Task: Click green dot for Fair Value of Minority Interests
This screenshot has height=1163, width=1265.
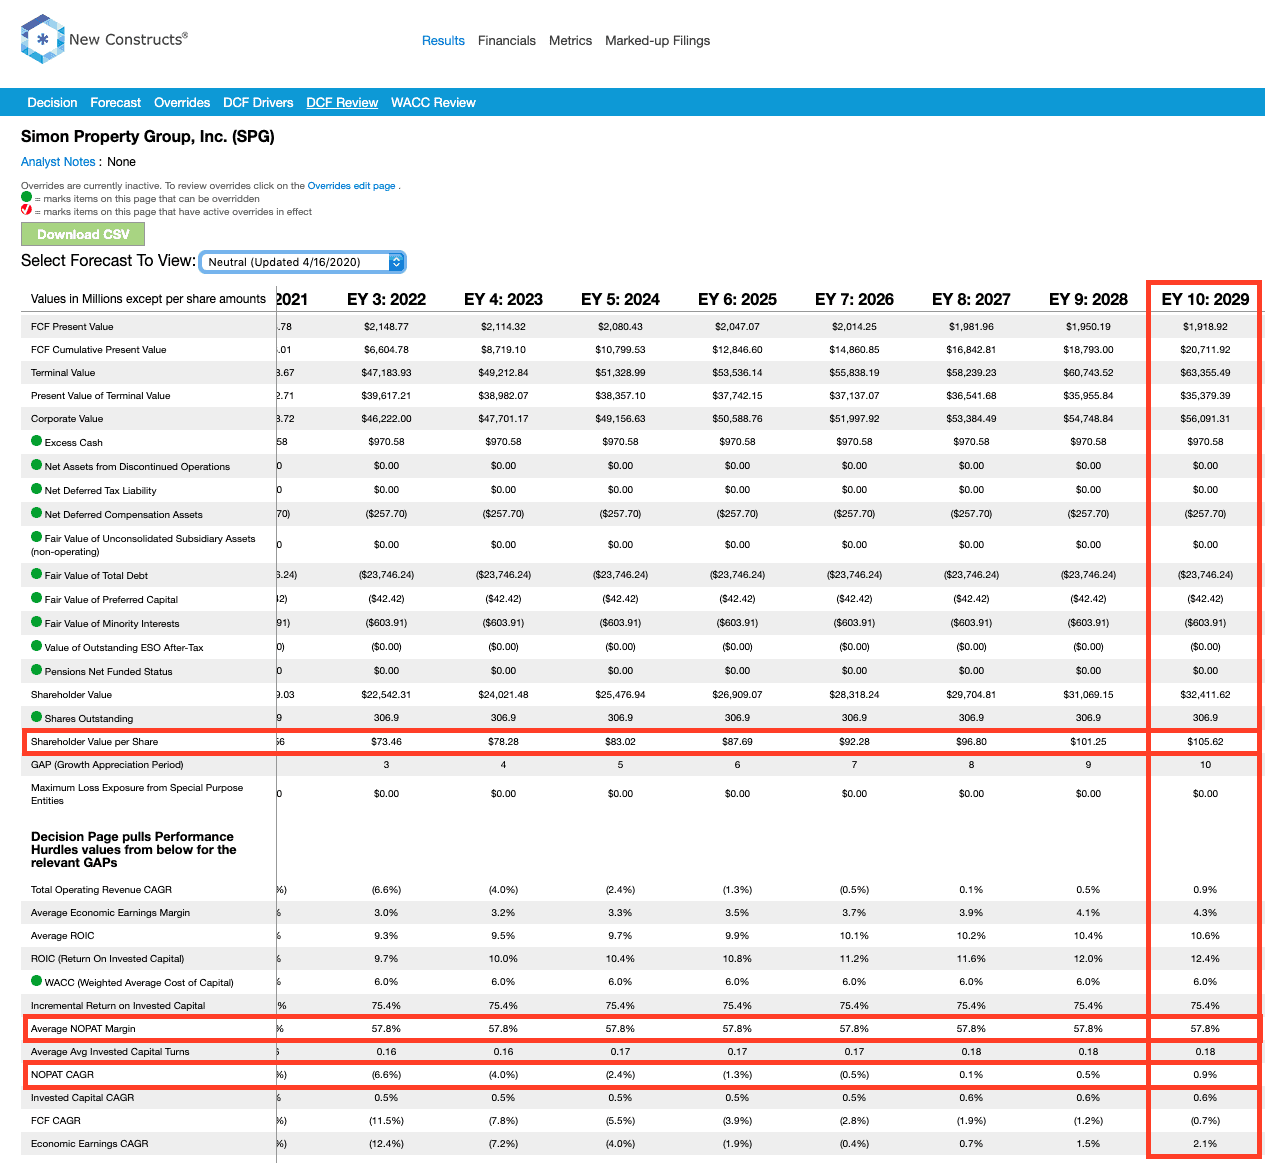Action: [x=36, y=622]
